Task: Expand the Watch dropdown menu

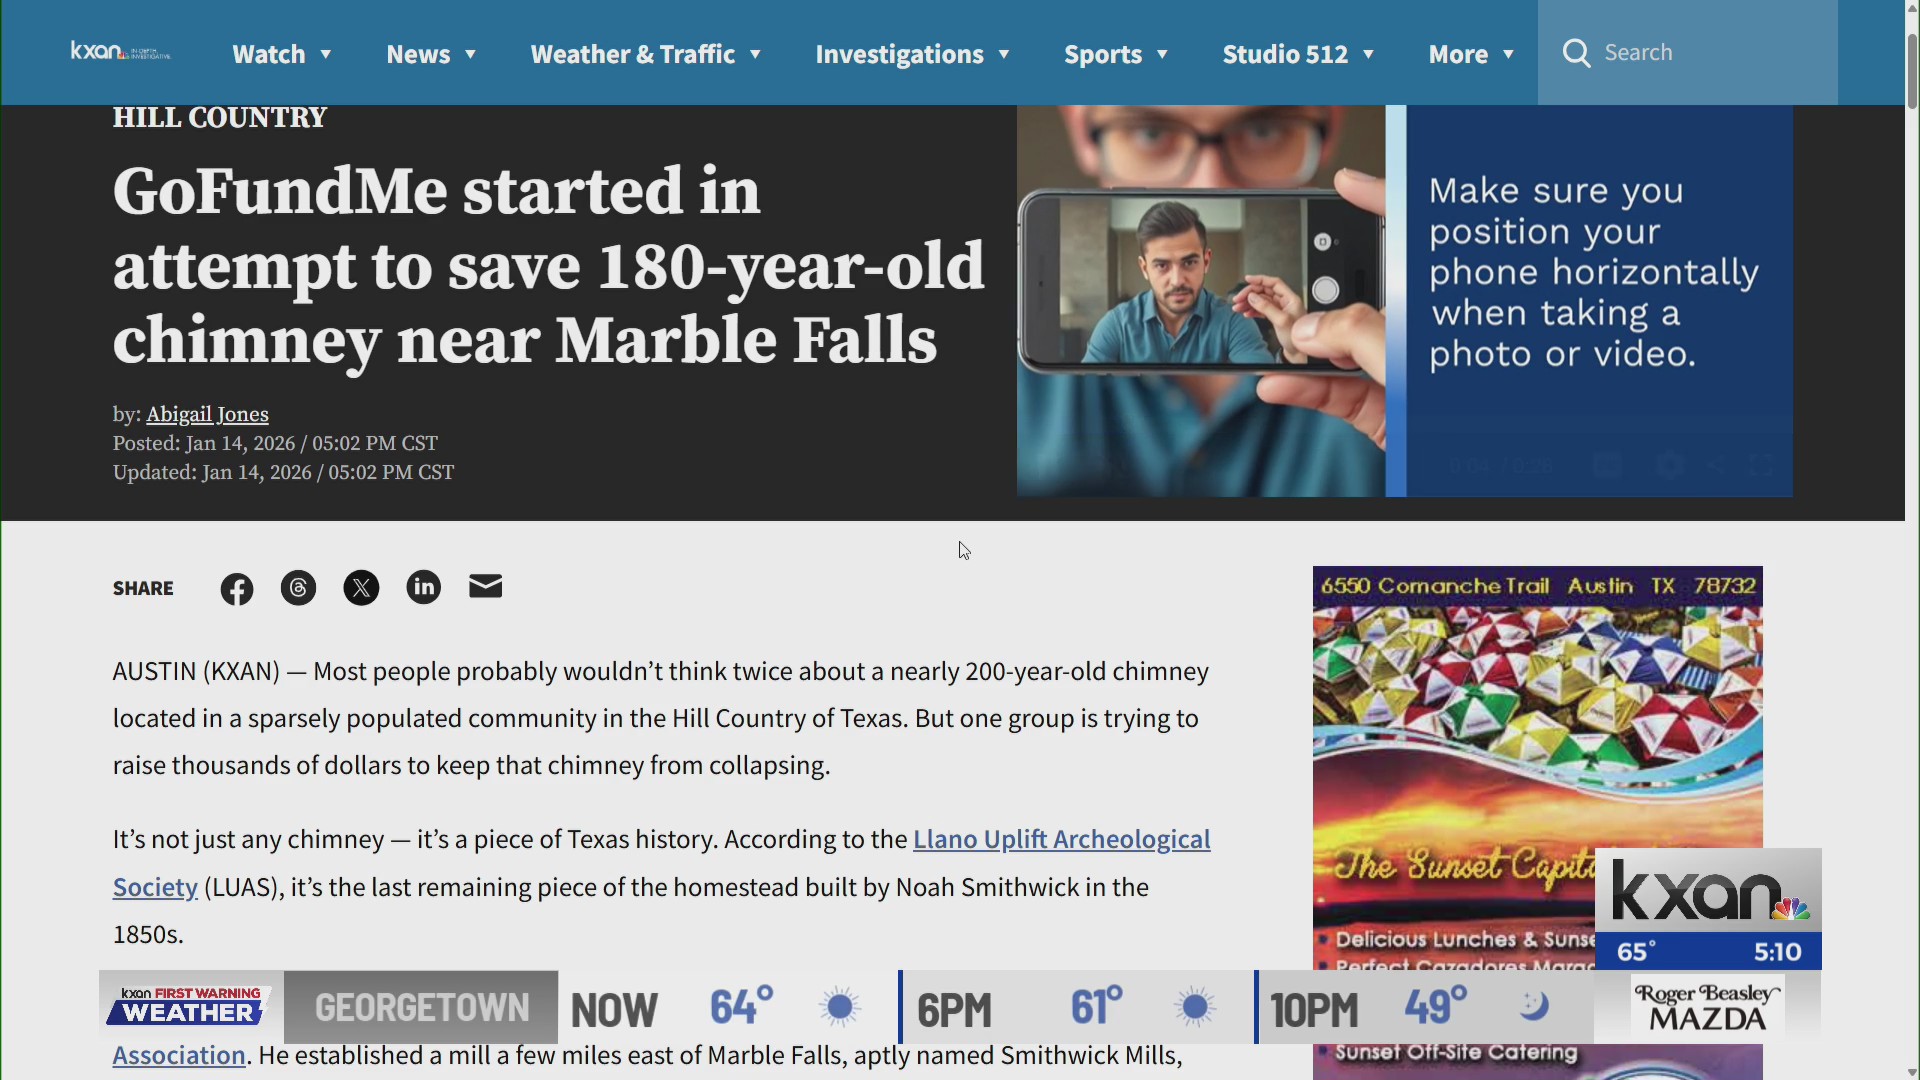Action: tap(281, 54)
